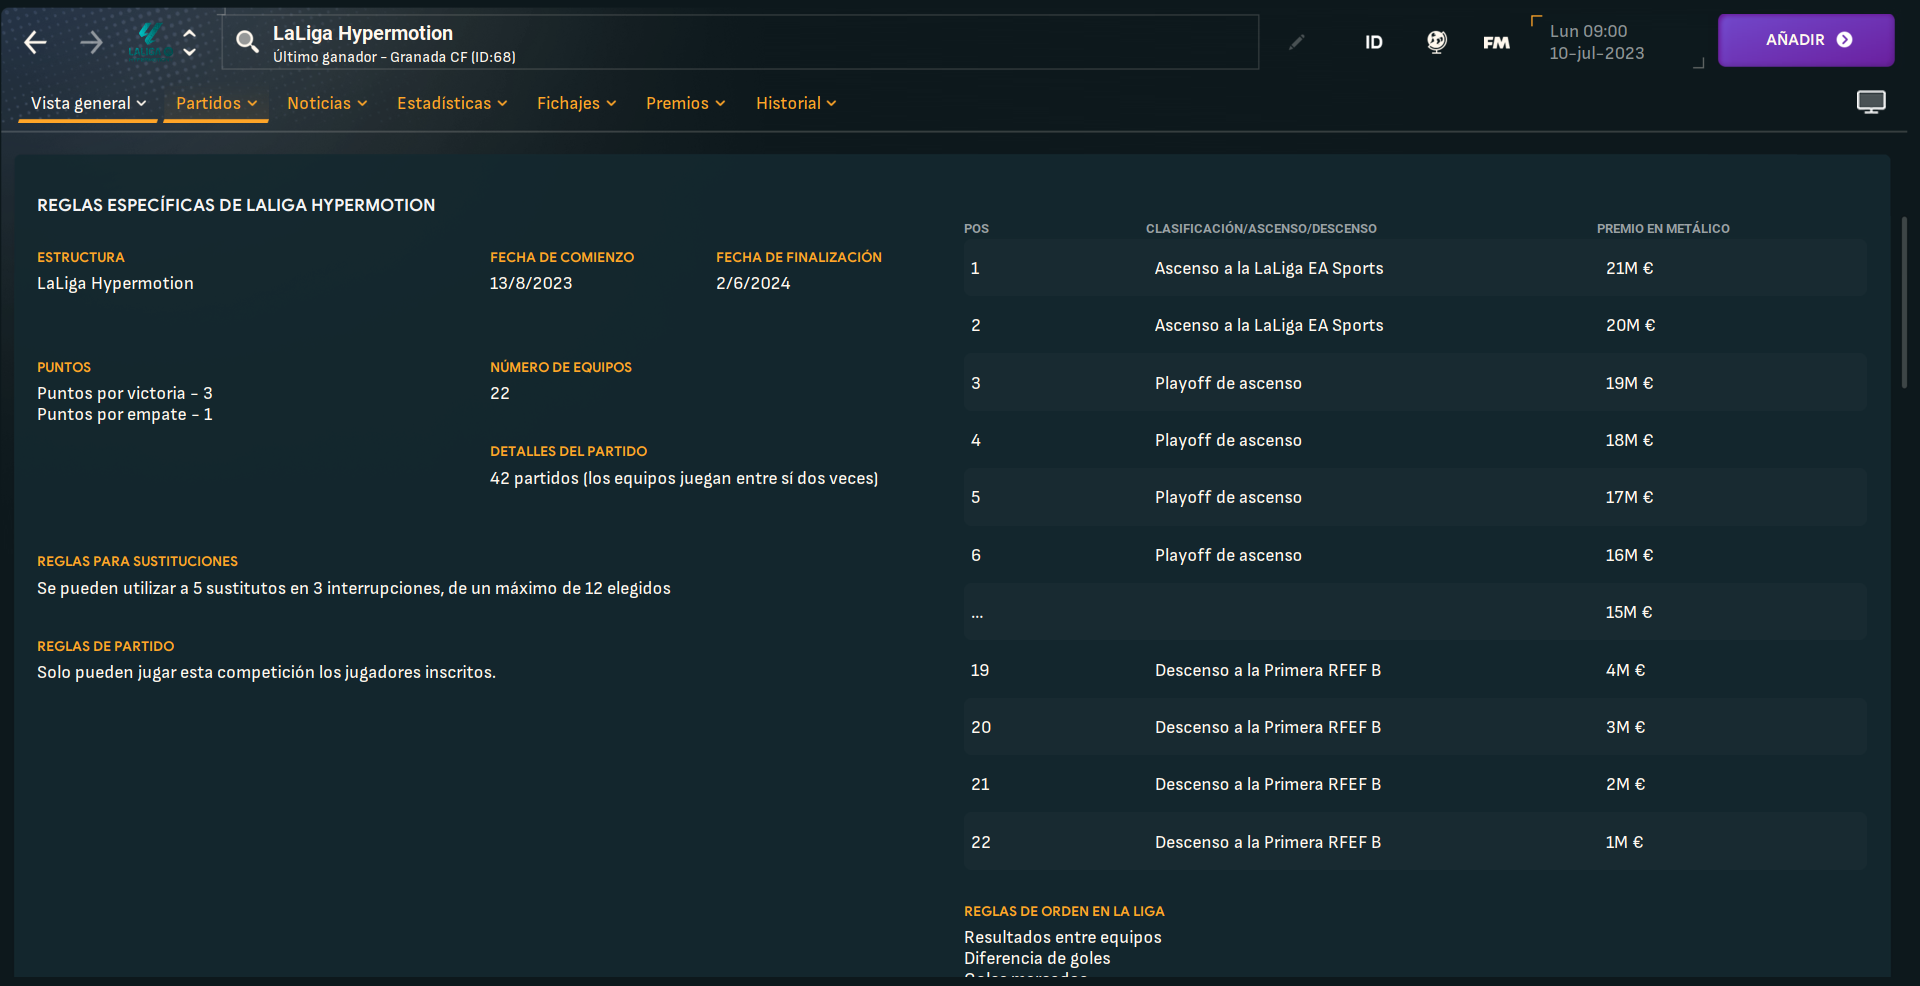Click the monitor display icon
The image size is (1920, 986).
coord(1871,102)
